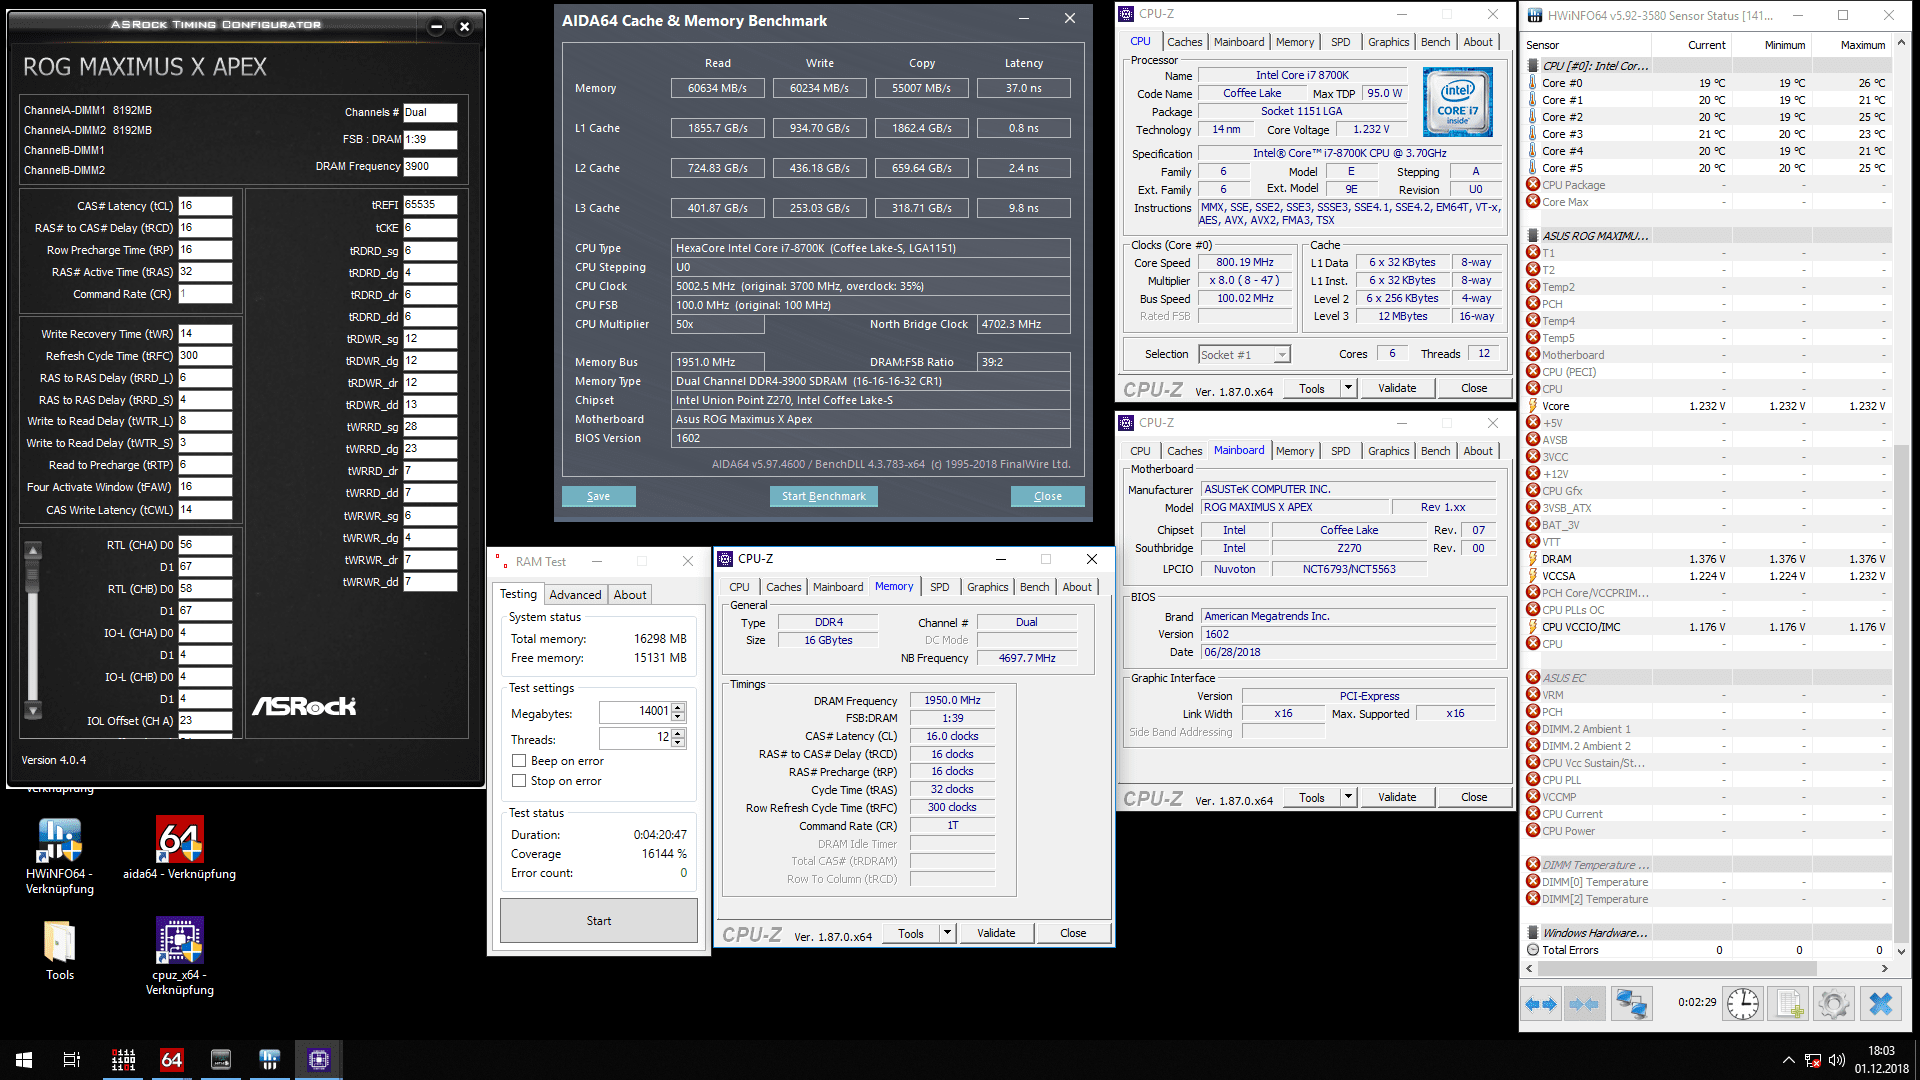Screen dimensions: 1920x1080
Task: Open Tools folder on desktop
Action: (59, 951)
